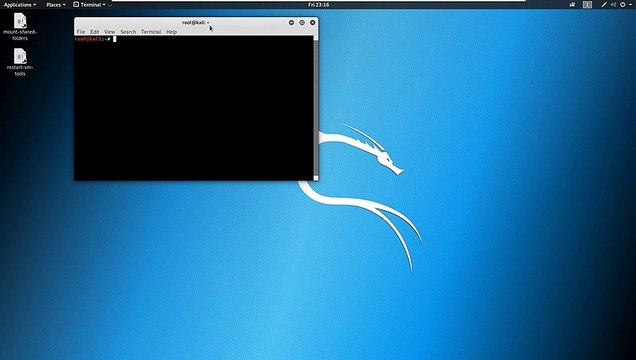This screenshot has width=636, height=360.
Task: Click the screen recording camera tray icon
Action: point(572,5)
